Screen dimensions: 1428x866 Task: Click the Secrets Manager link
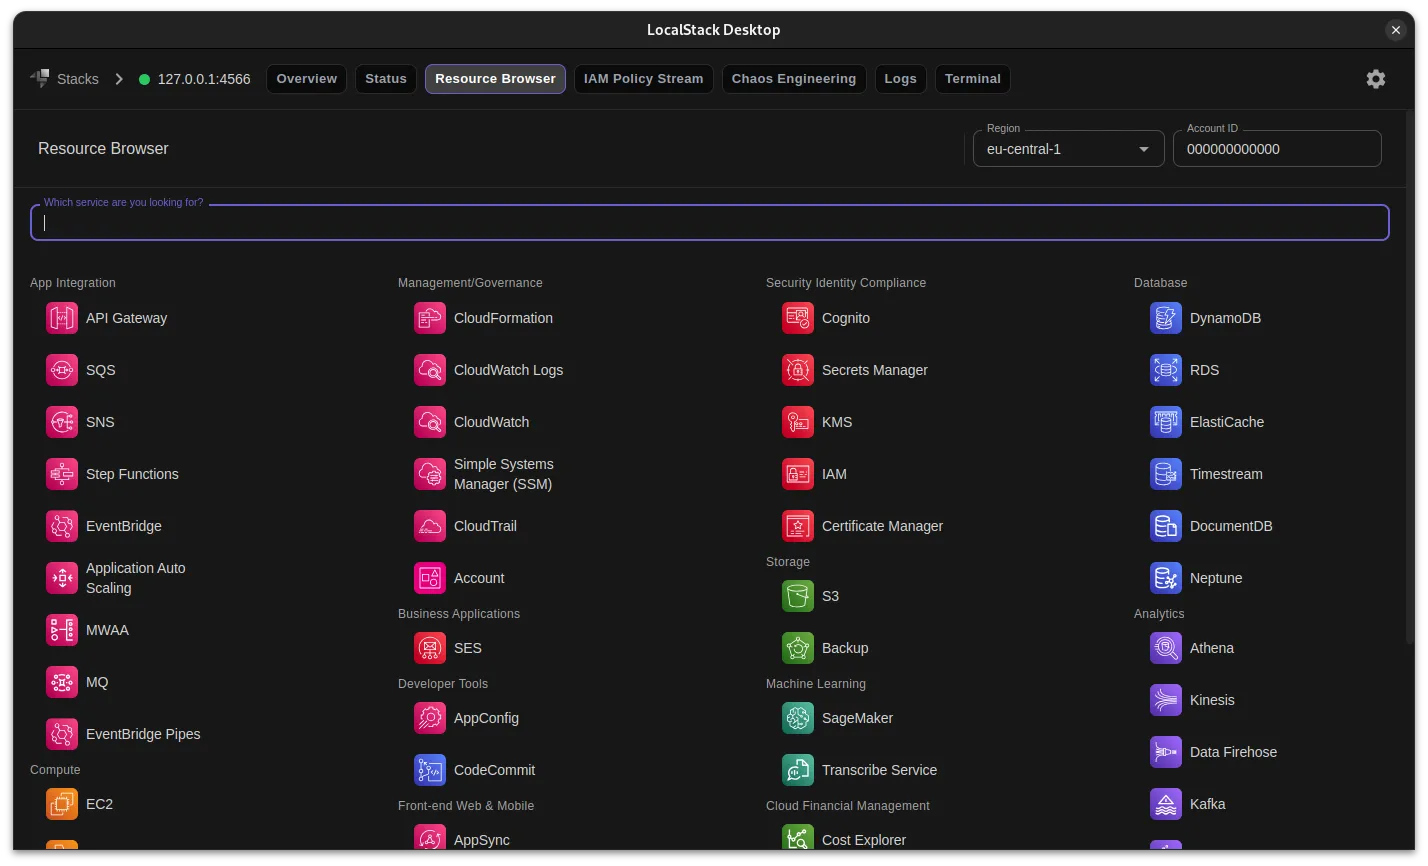coord(874,370)
